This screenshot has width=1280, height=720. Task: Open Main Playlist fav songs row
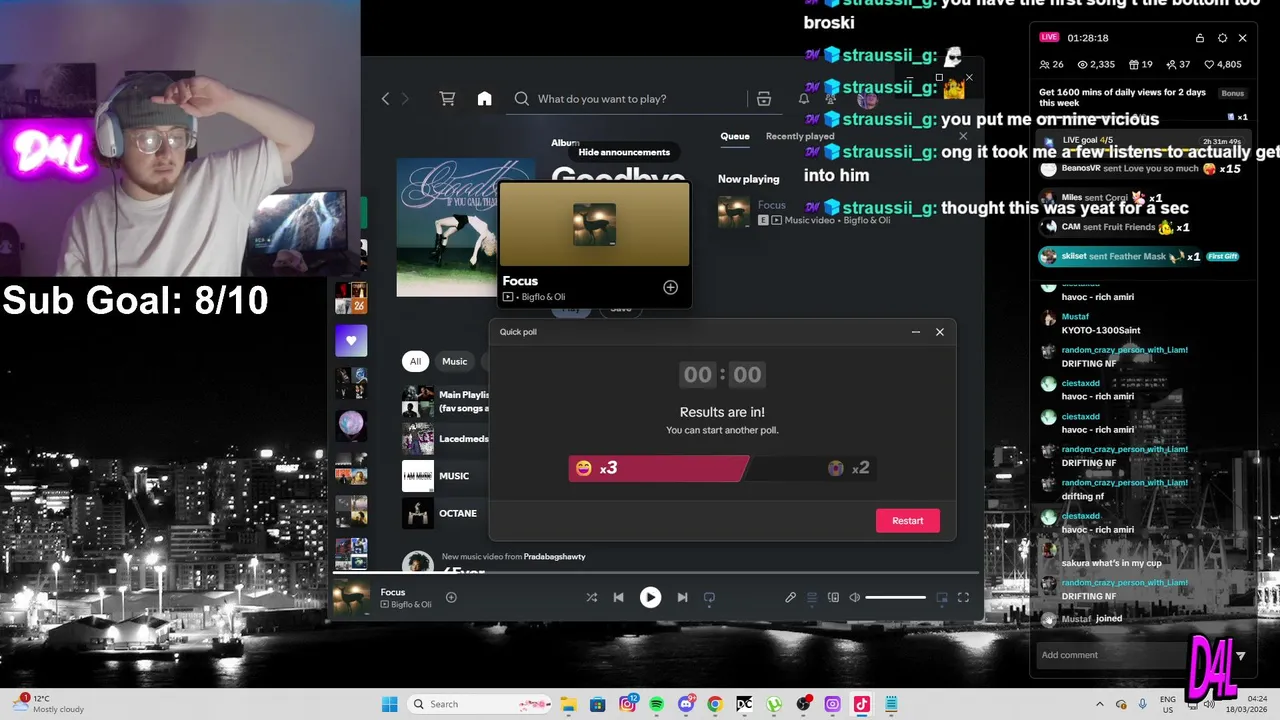pyautogui.click(x=445, y=401)
